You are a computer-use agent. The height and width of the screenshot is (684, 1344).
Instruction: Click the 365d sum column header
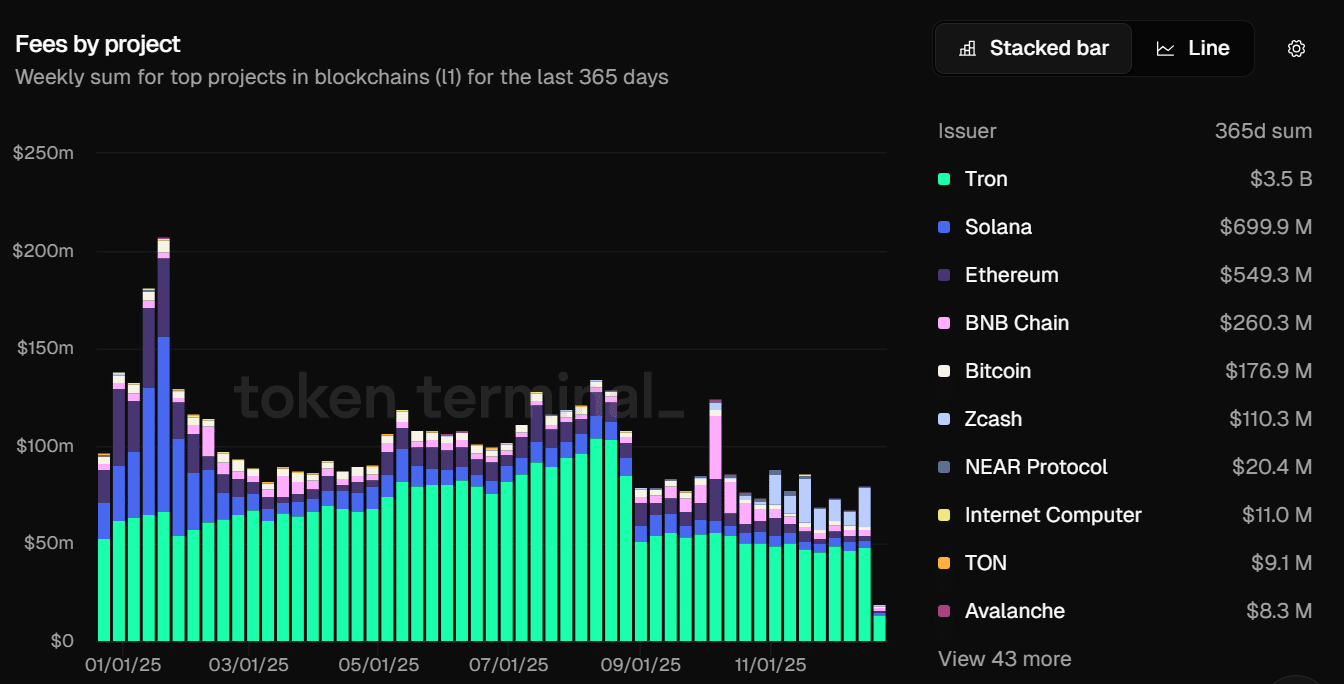click(x=1262, y=131)
